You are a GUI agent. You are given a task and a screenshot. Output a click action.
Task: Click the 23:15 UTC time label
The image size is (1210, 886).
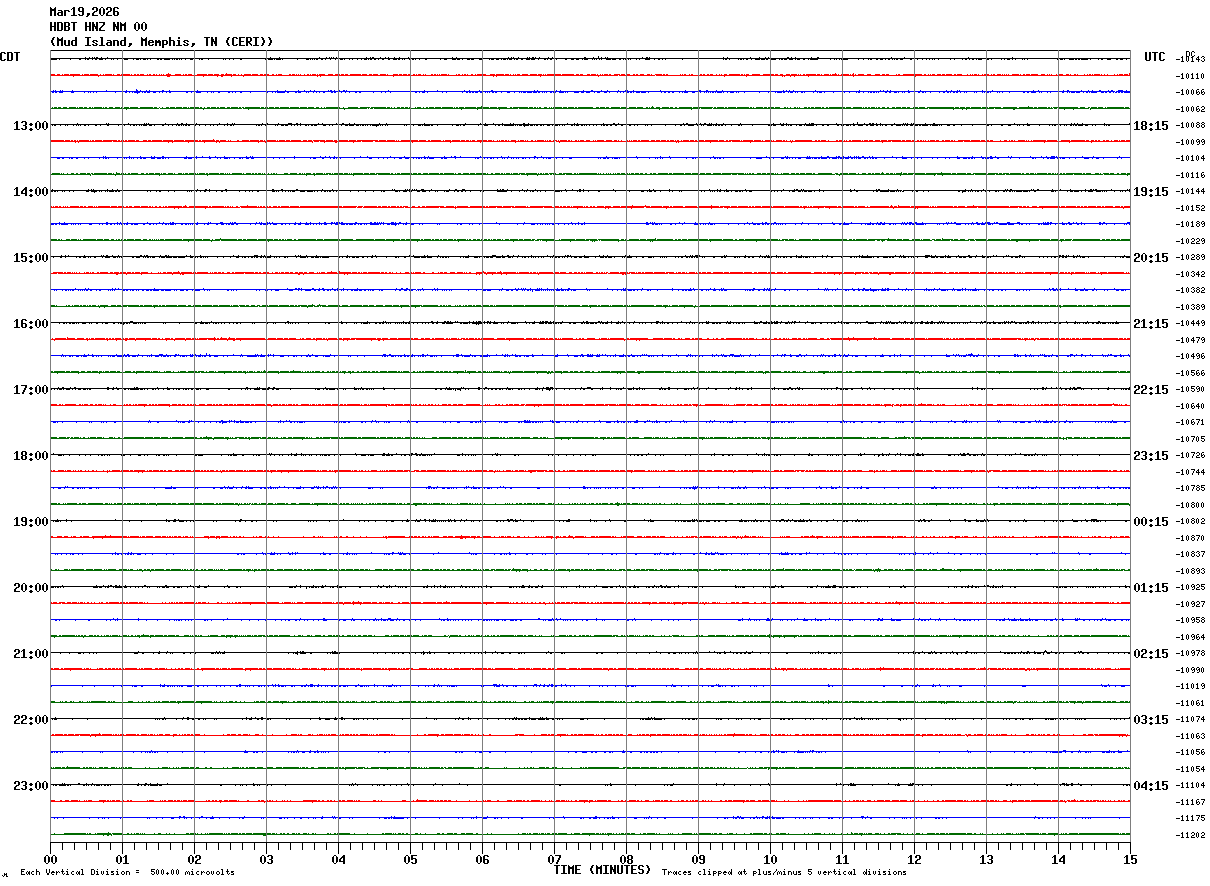[x=1151, y=456]
